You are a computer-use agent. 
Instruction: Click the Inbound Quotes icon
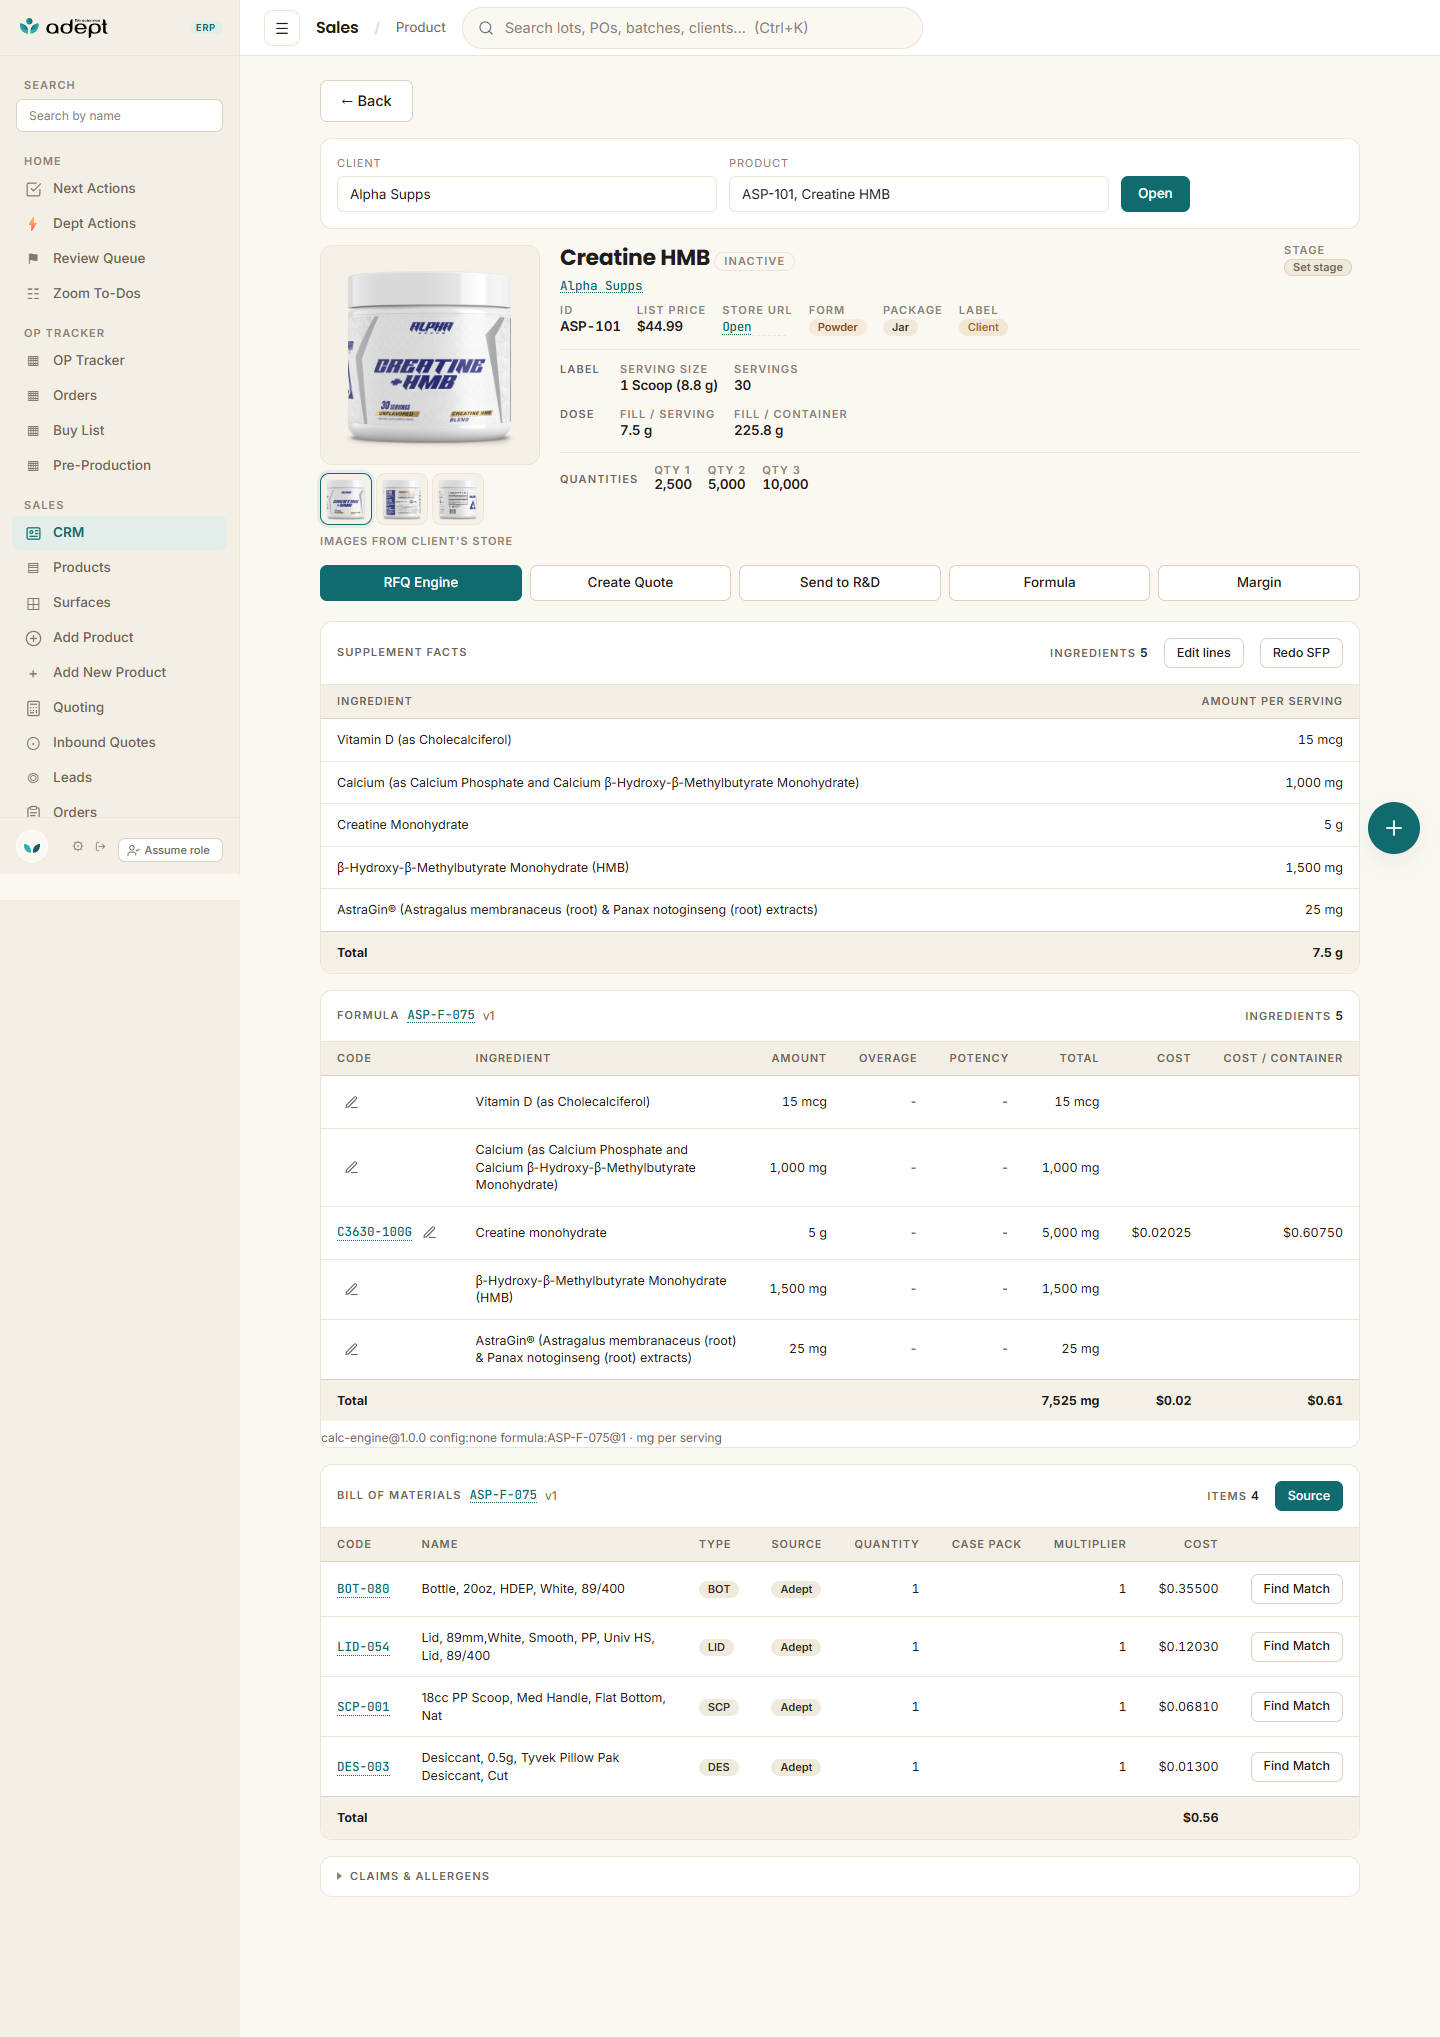33,743
